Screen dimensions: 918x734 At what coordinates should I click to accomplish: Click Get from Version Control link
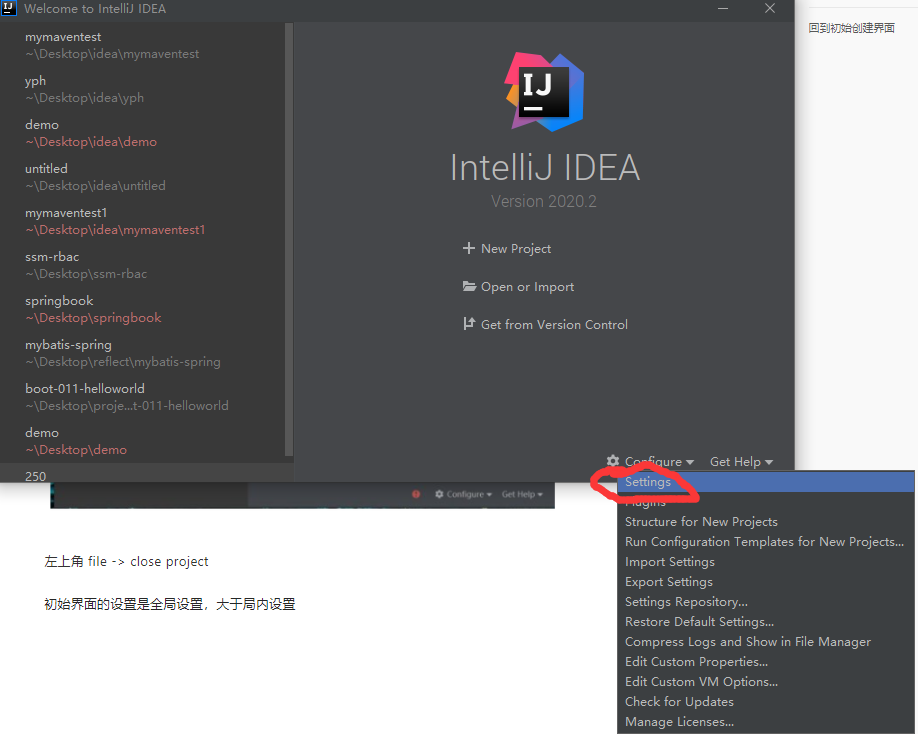tap(554, 324)
